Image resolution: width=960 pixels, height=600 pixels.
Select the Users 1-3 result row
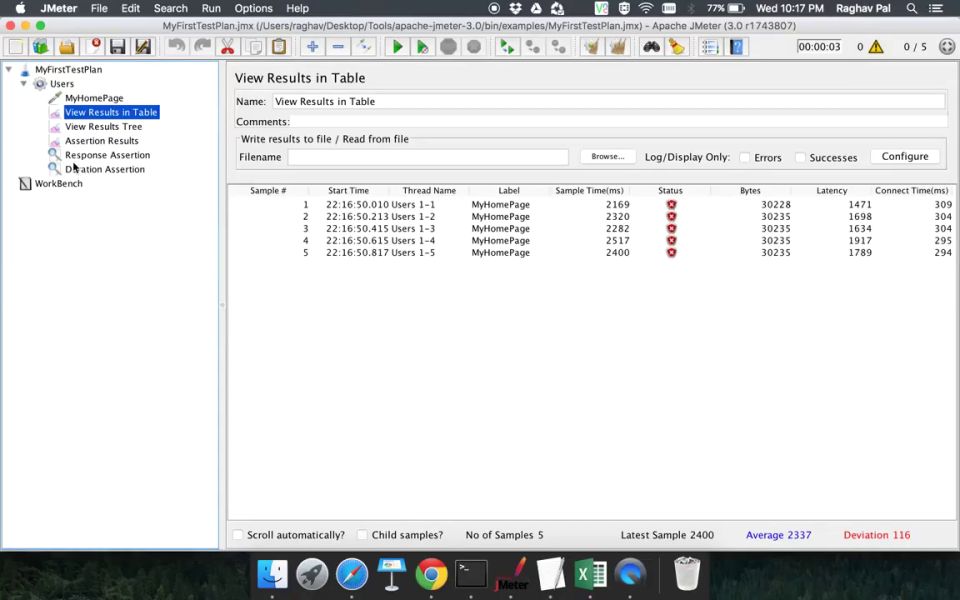point(591,228)
